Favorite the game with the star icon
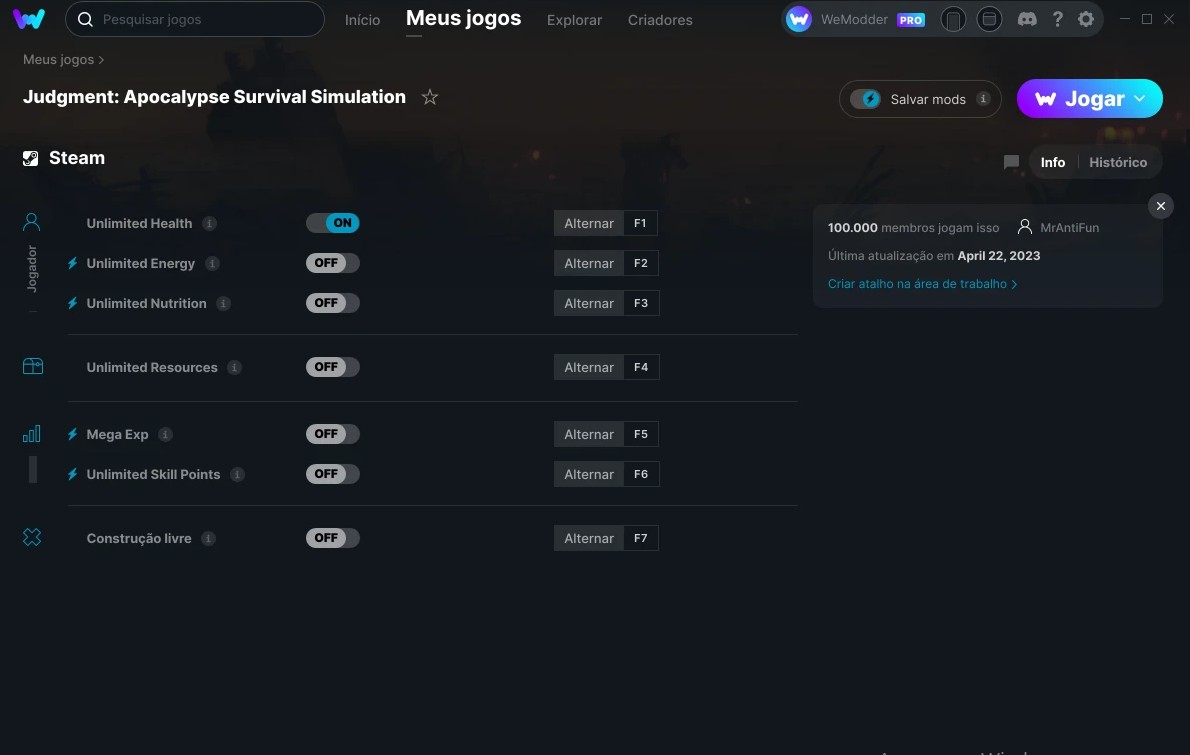 [x=430, y=97]
